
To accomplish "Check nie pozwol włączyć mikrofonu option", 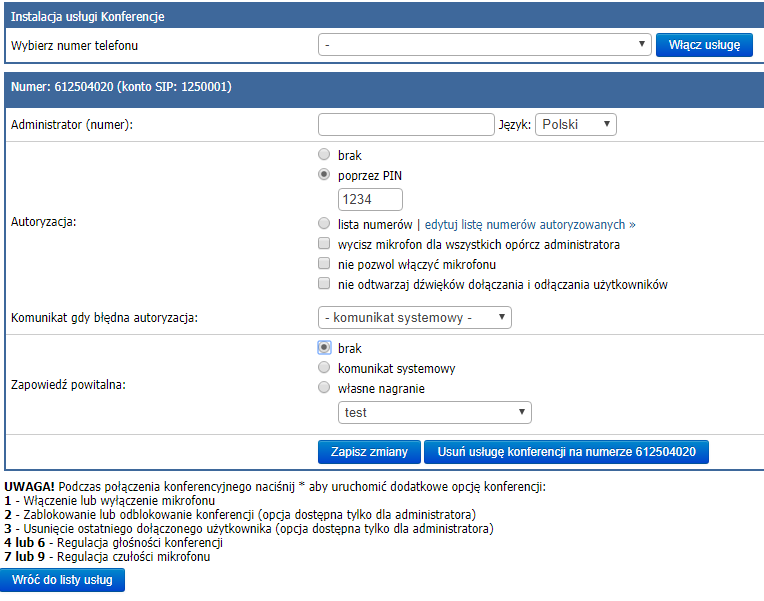I will (324, 264).
